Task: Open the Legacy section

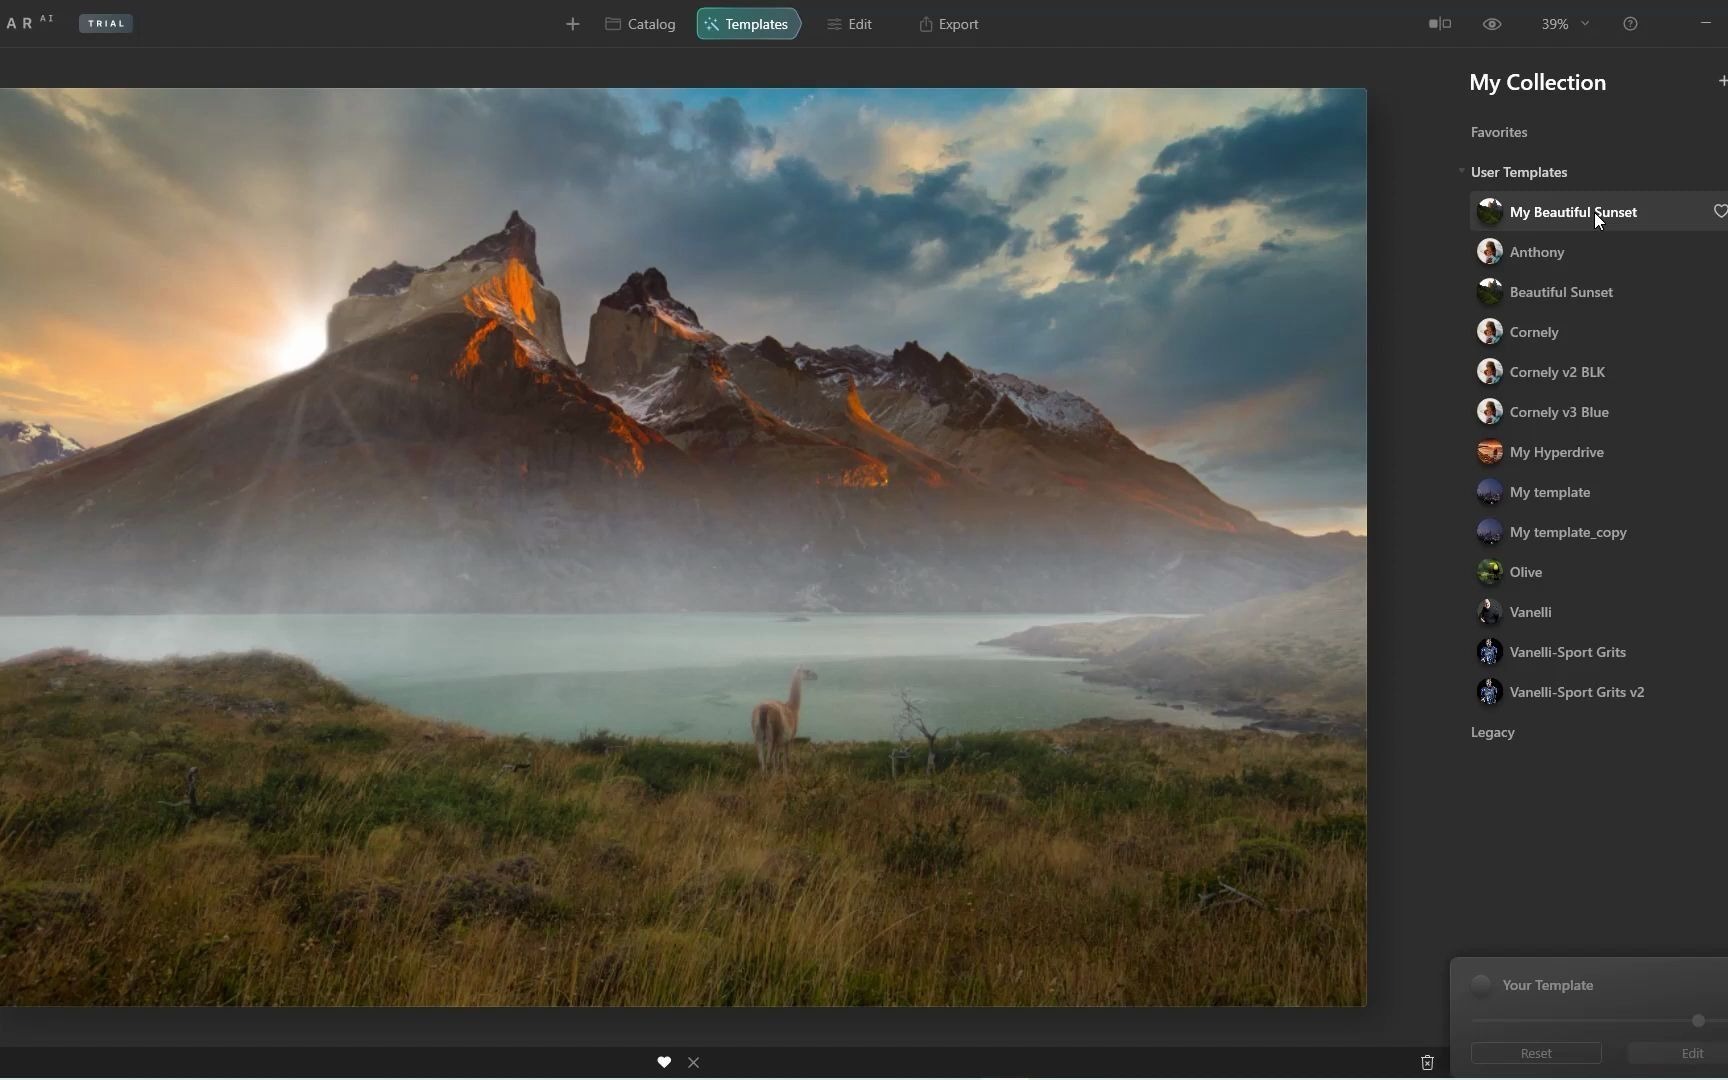Action: [1493, 732]
